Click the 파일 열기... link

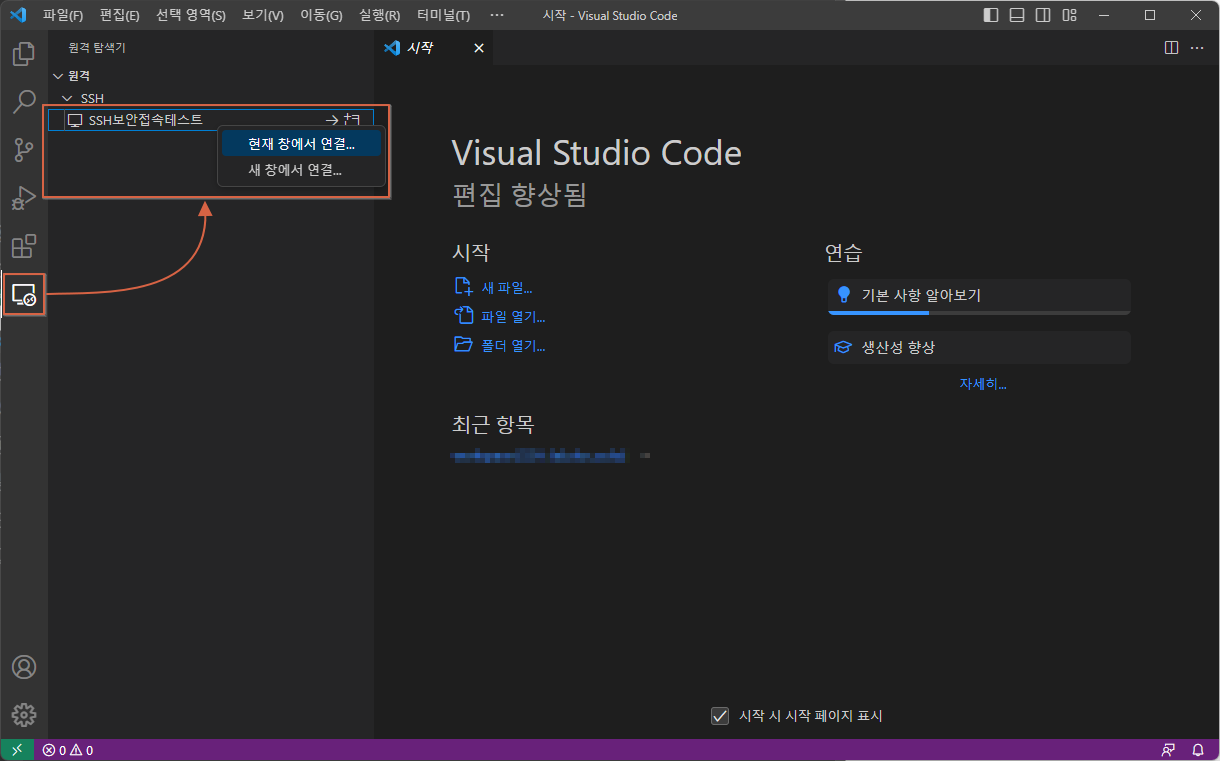pos(513,317)
